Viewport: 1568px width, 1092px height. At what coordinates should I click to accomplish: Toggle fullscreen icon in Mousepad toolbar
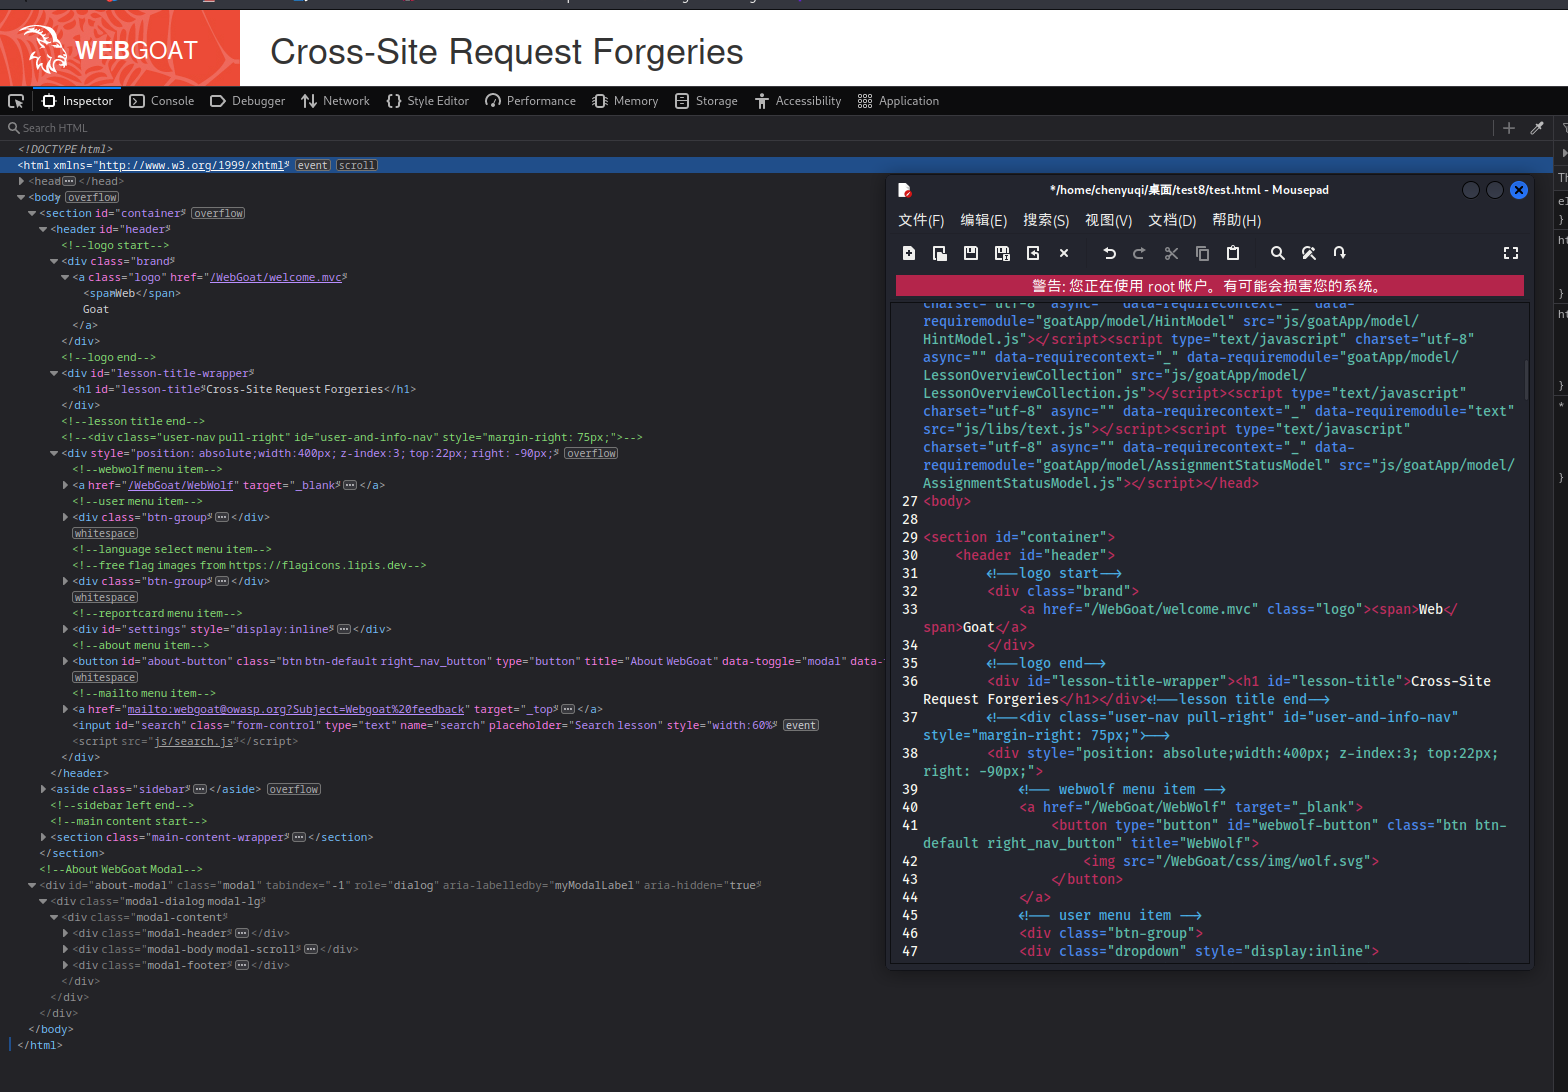1510,253
